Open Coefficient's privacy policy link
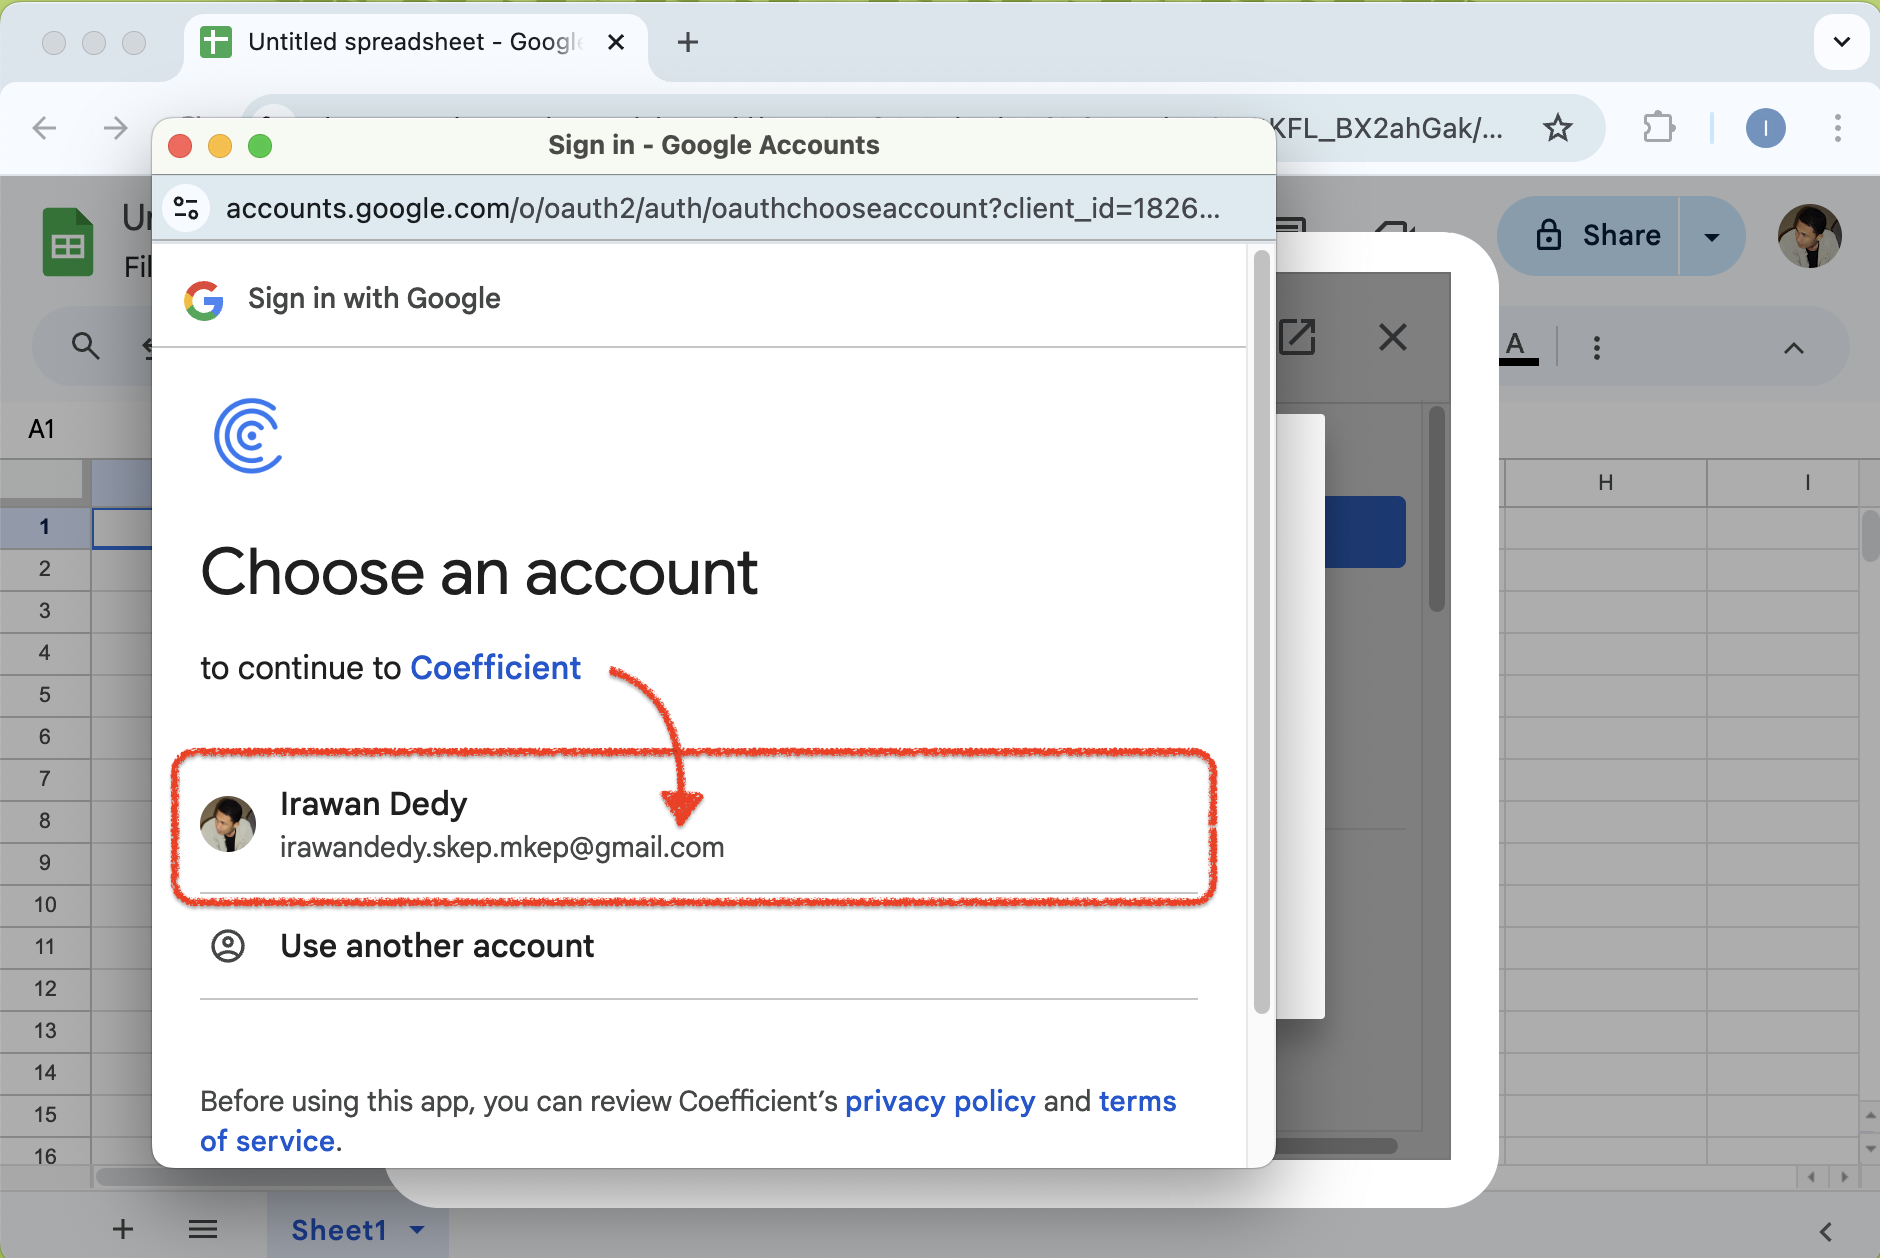 coord(940,1101)
